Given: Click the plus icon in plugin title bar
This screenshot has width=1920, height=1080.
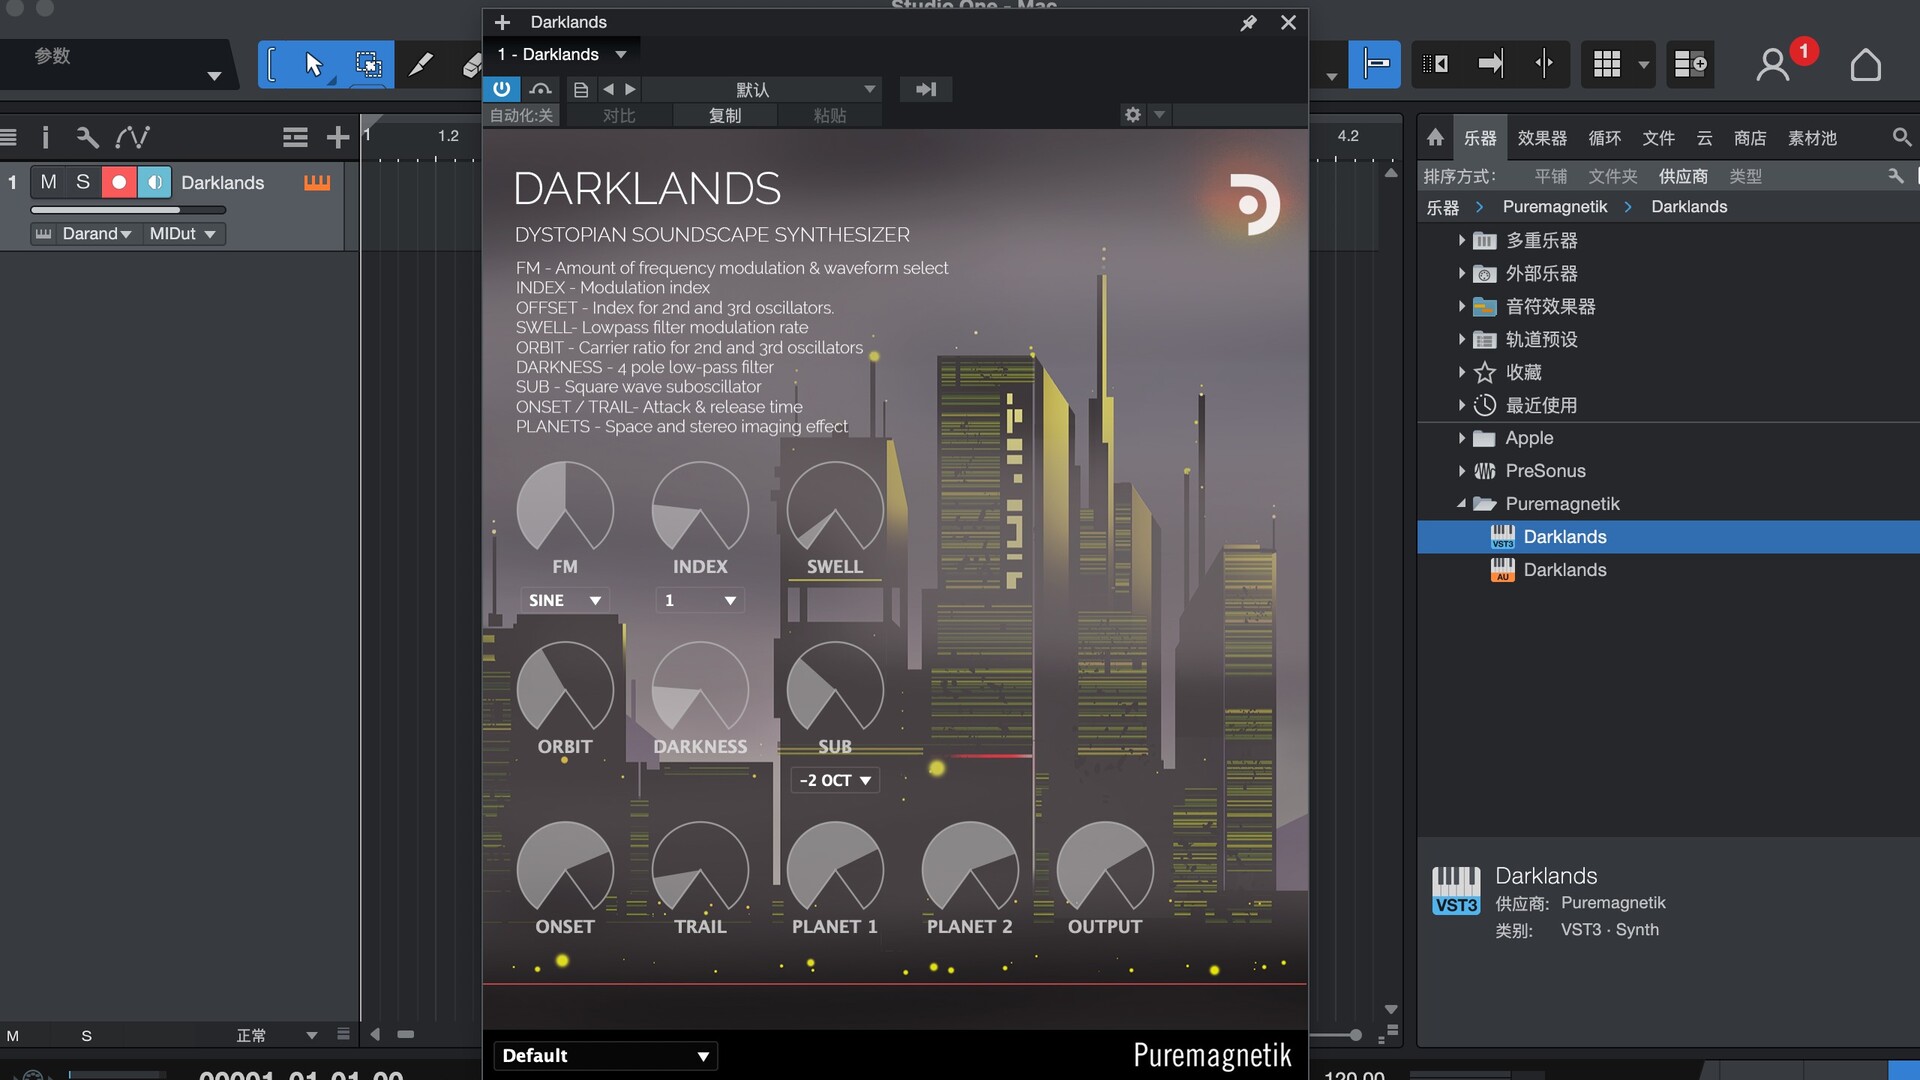Looking at the screenshot, I should [x=502, y=22].
